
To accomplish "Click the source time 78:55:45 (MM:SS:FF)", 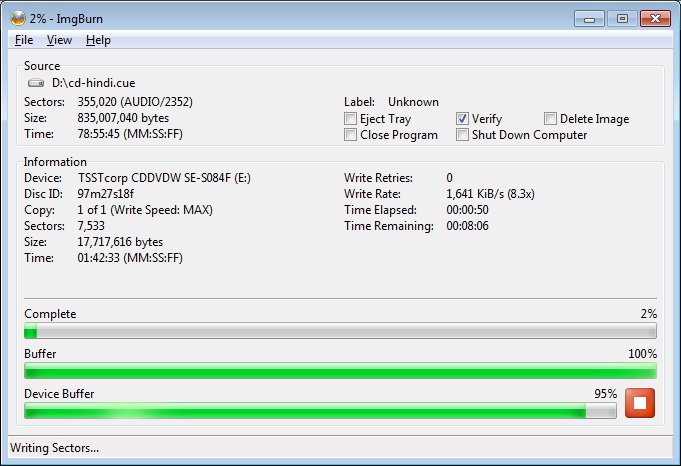I will coord(130,134).
